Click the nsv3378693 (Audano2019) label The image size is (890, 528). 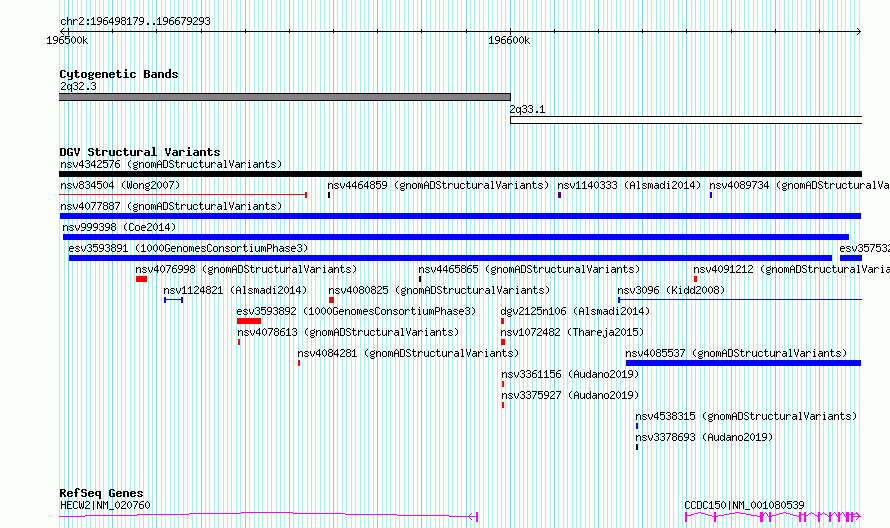coord(704,437)
